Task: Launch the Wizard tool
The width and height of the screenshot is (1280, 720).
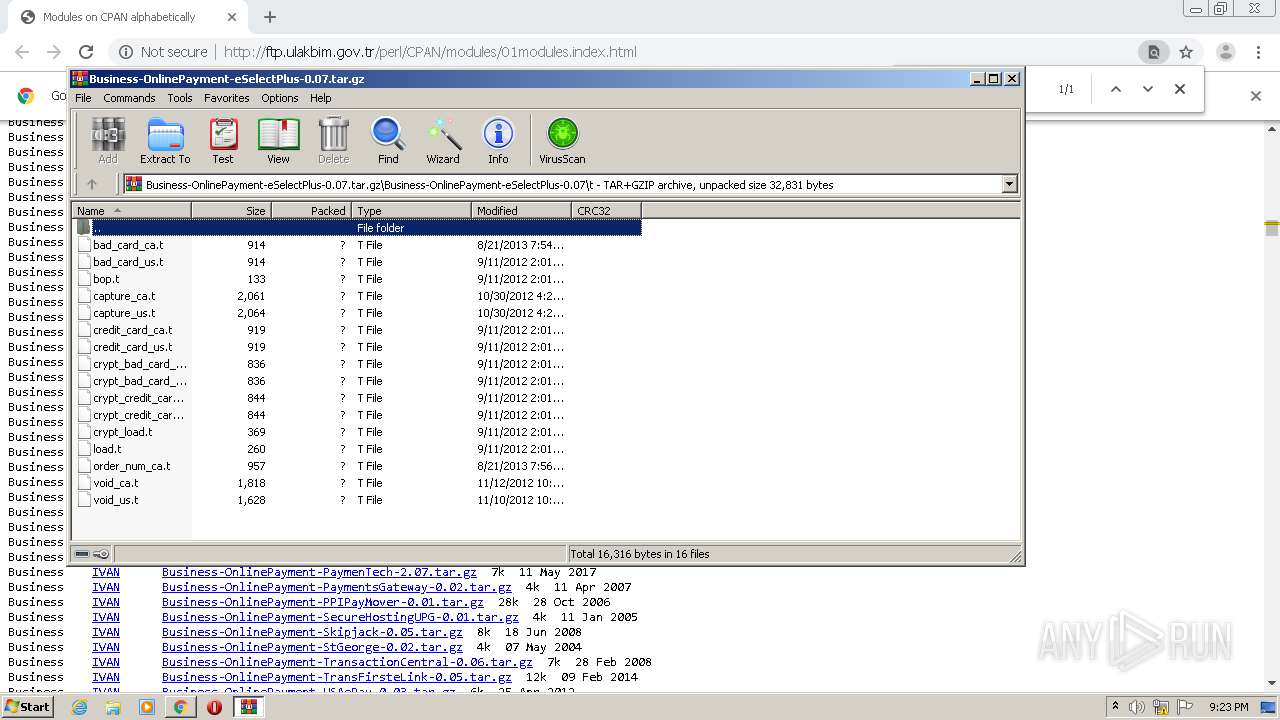Action: [x=443, y=140]
